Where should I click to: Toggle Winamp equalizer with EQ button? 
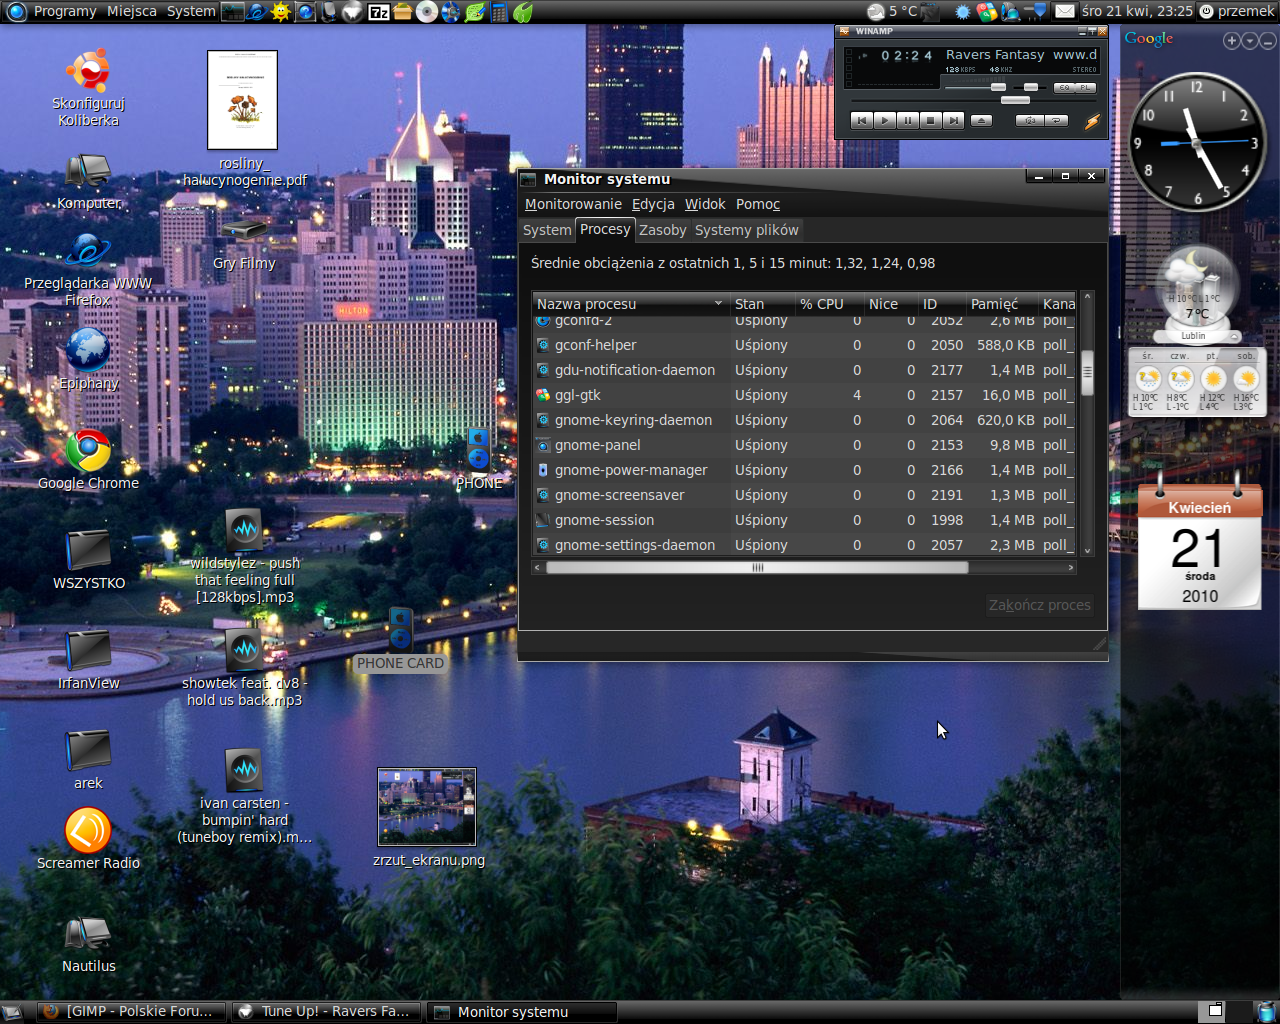click(x=1064, y=88)
